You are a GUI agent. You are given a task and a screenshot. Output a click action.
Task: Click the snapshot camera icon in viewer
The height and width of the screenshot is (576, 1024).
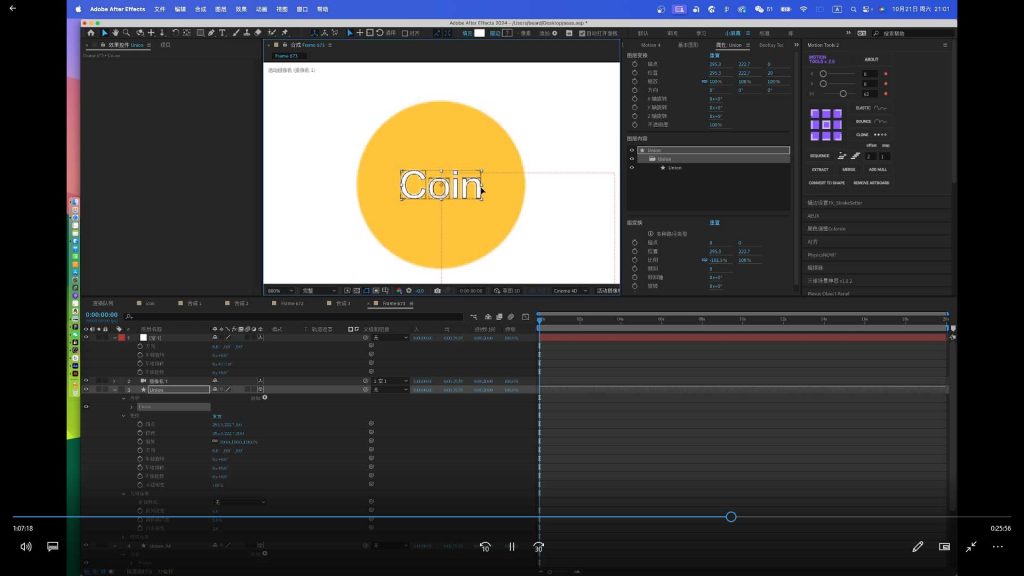pos(437,291)
